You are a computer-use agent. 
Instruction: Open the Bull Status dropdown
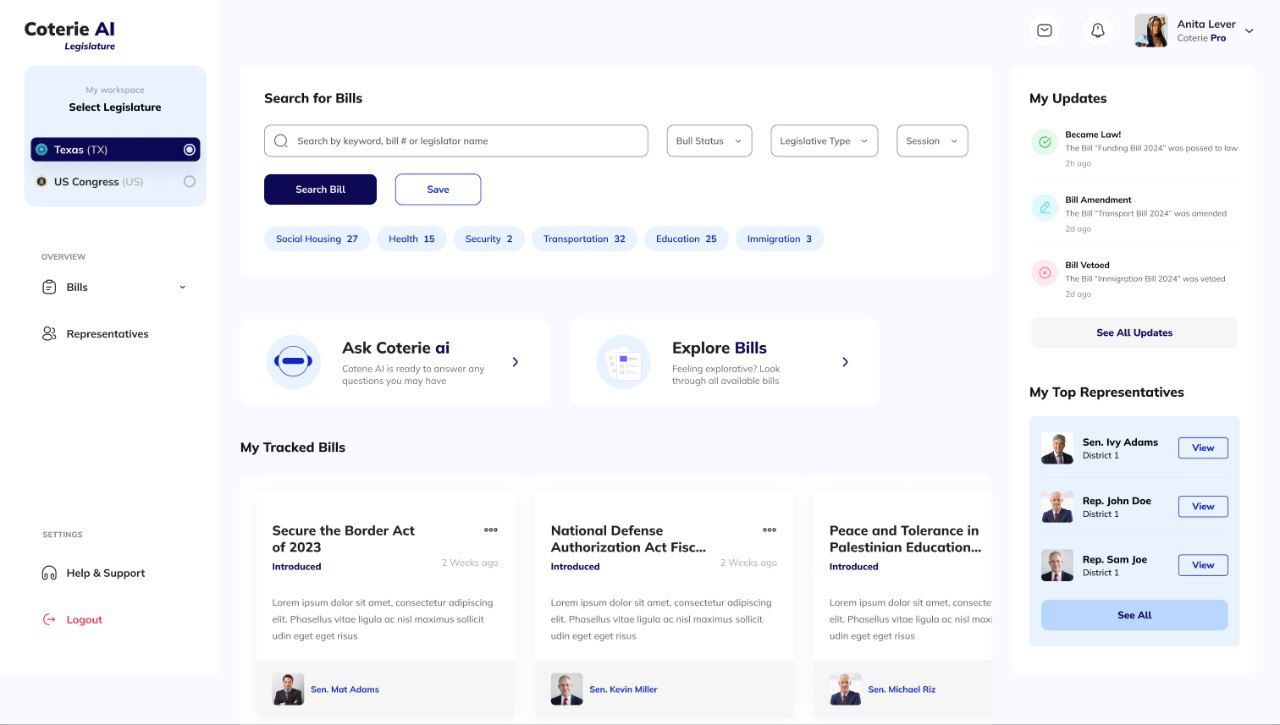point(708,141)
